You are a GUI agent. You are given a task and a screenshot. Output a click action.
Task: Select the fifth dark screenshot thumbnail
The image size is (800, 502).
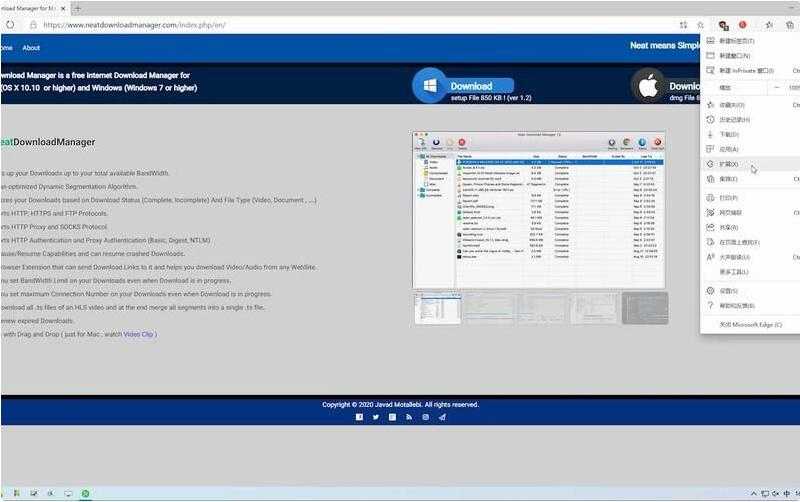pos(645,308)
